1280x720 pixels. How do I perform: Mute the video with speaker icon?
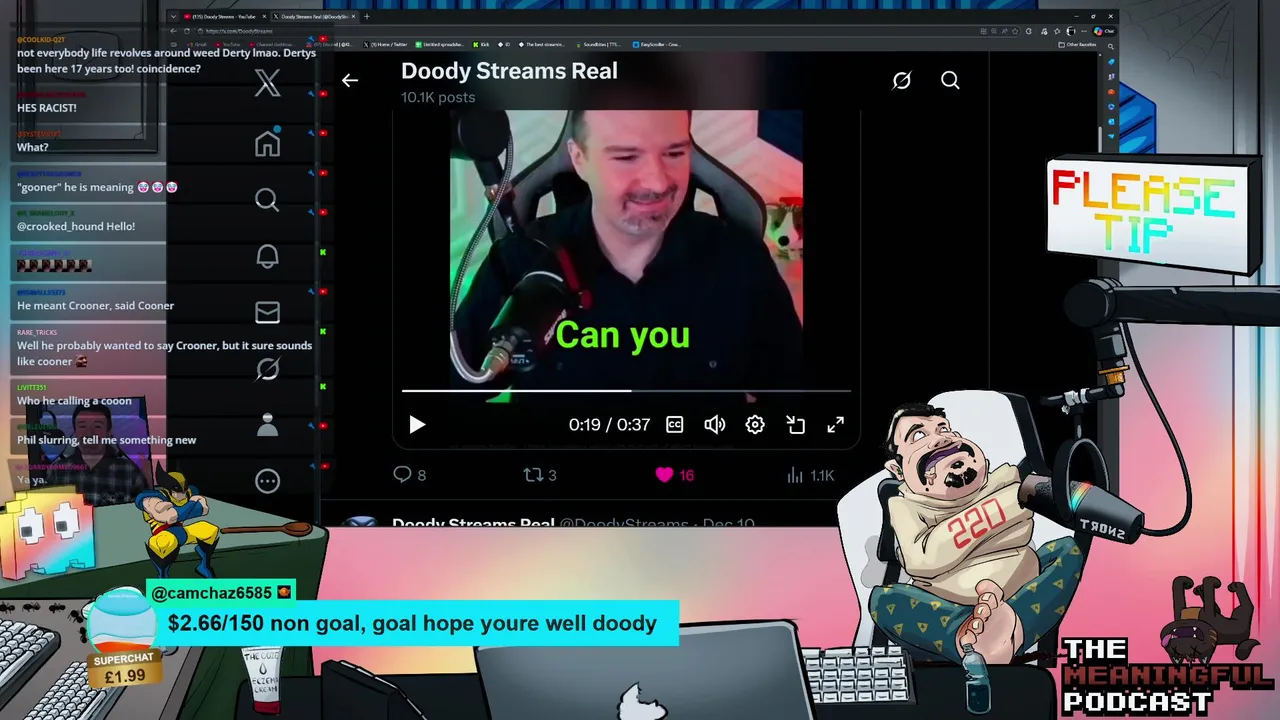715,424
